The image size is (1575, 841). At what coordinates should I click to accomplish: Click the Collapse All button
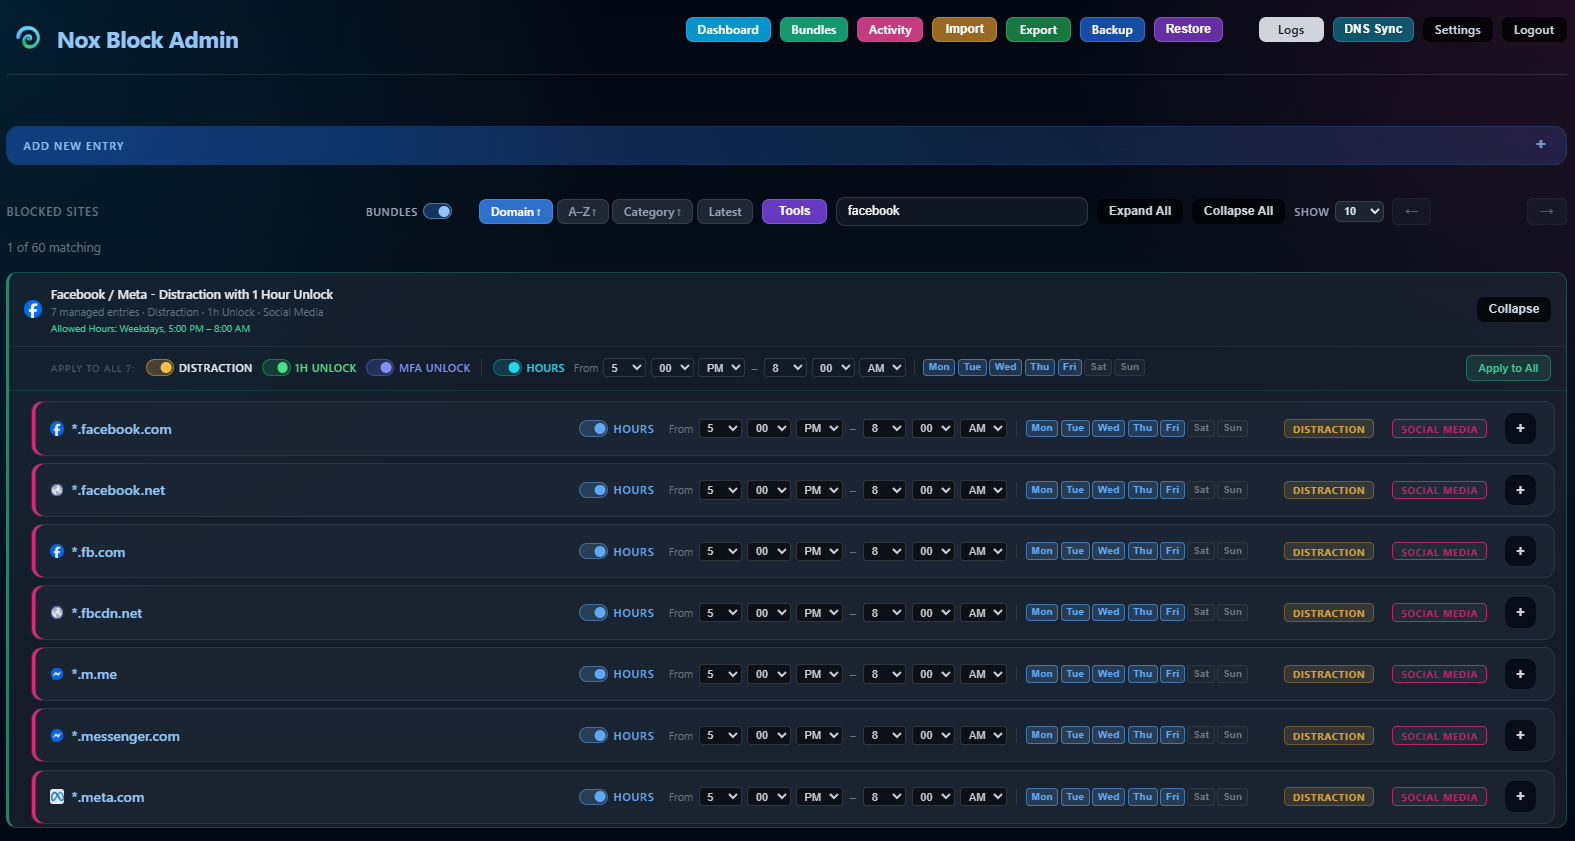[x=1238, y=211]
